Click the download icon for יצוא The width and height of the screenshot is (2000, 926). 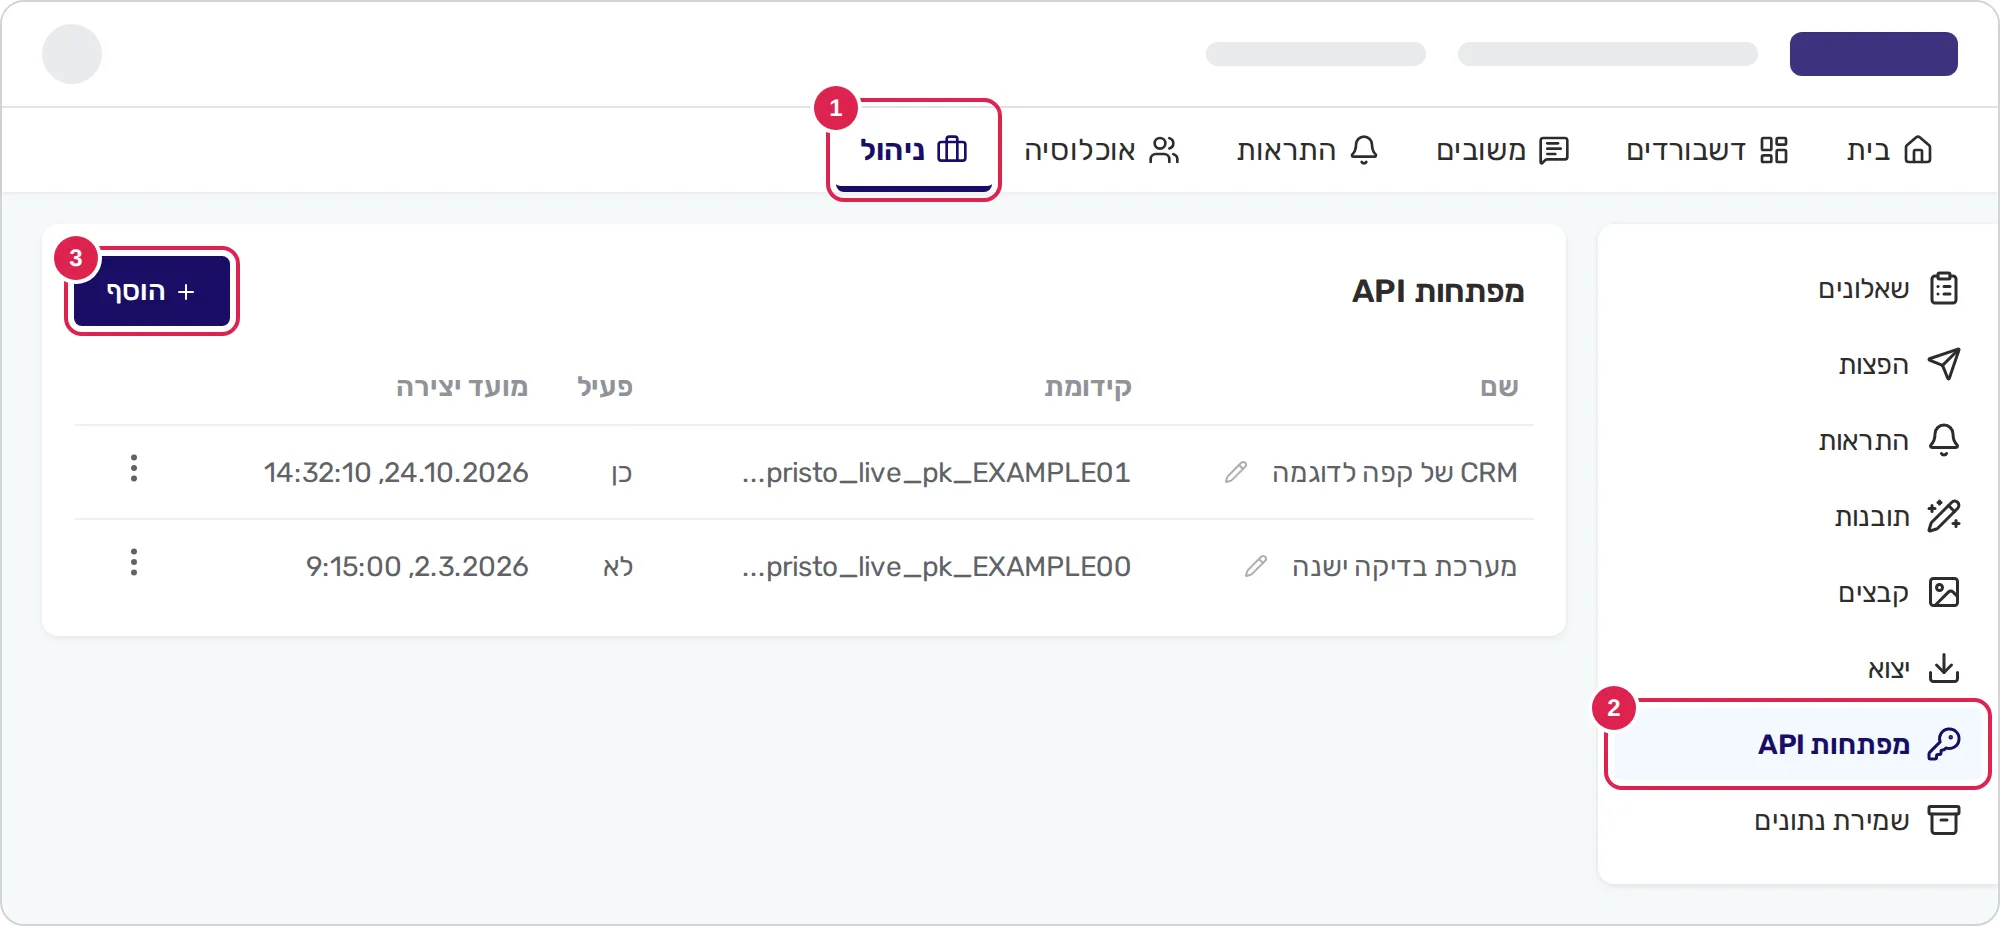(1944, 668)
